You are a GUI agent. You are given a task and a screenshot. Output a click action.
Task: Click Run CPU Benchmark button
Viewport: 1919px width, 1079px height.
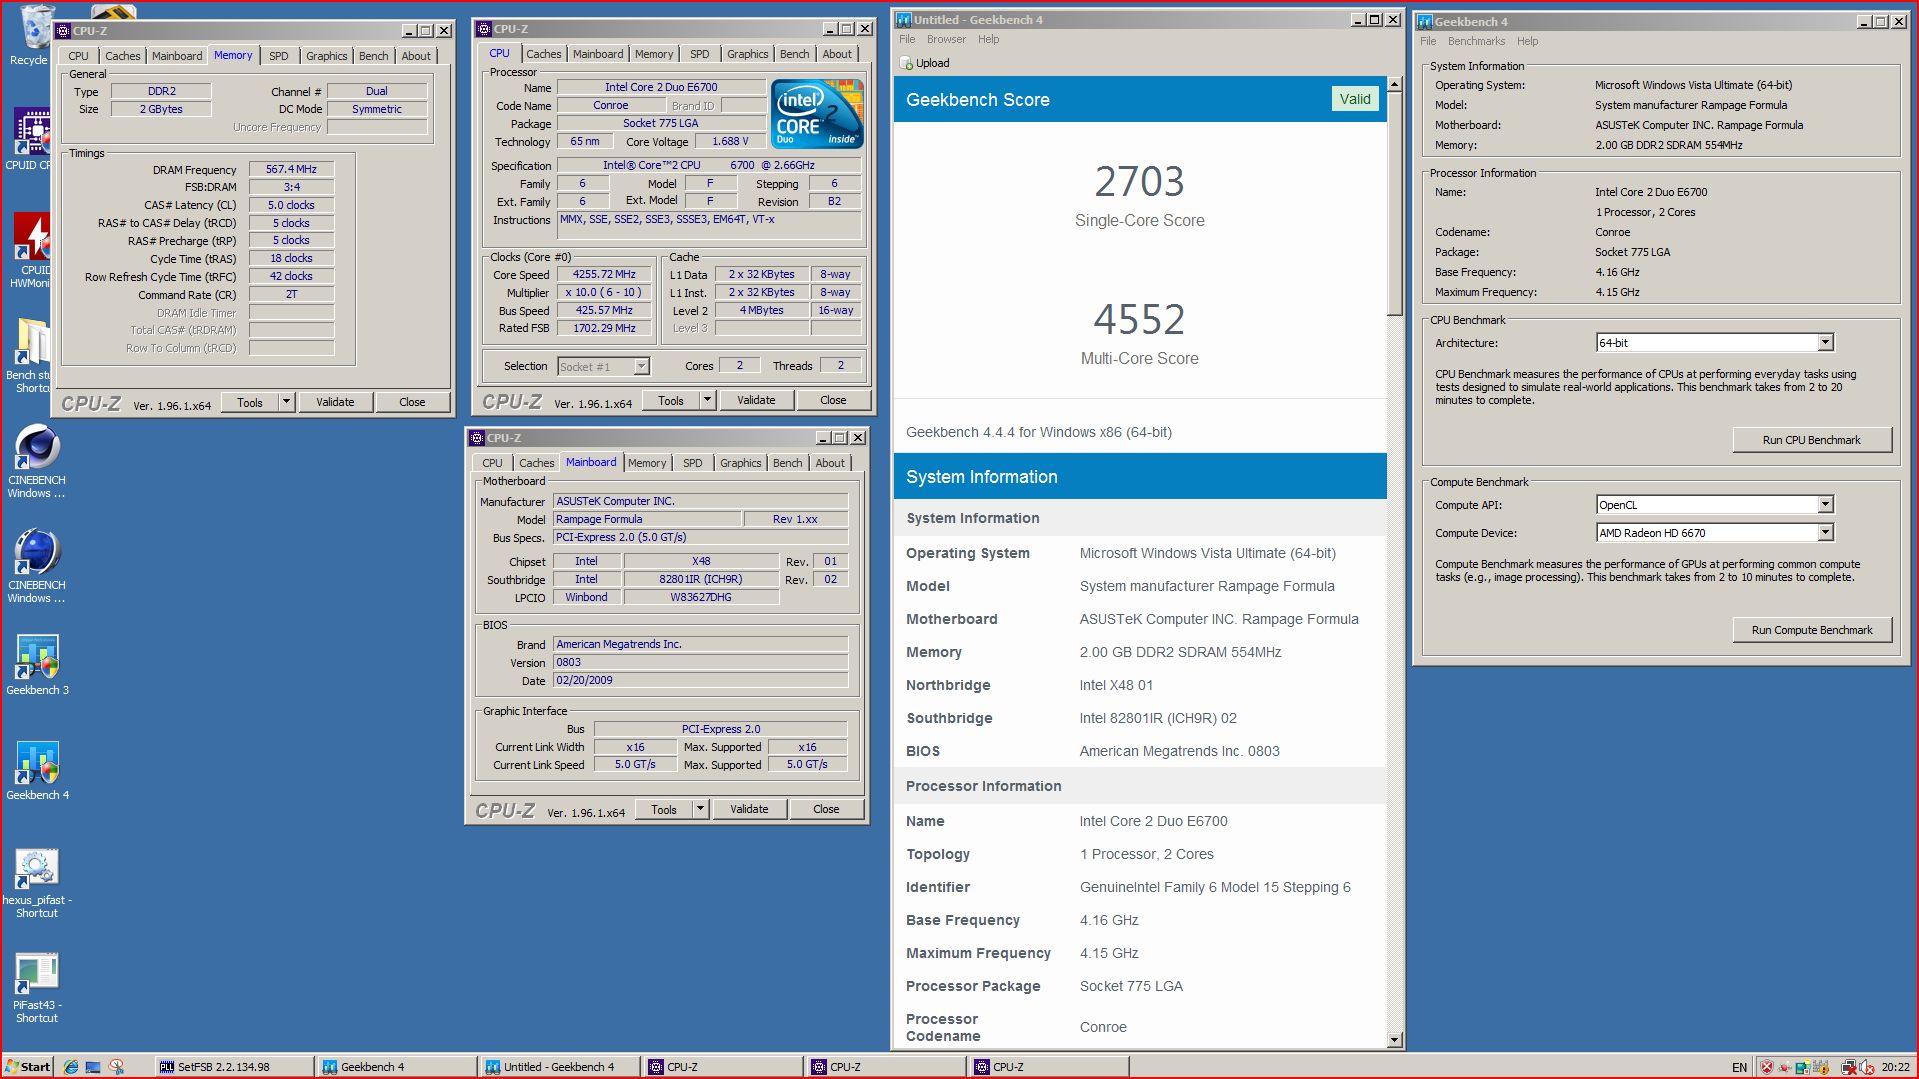pyautogui.click(x=1811, y=440)
